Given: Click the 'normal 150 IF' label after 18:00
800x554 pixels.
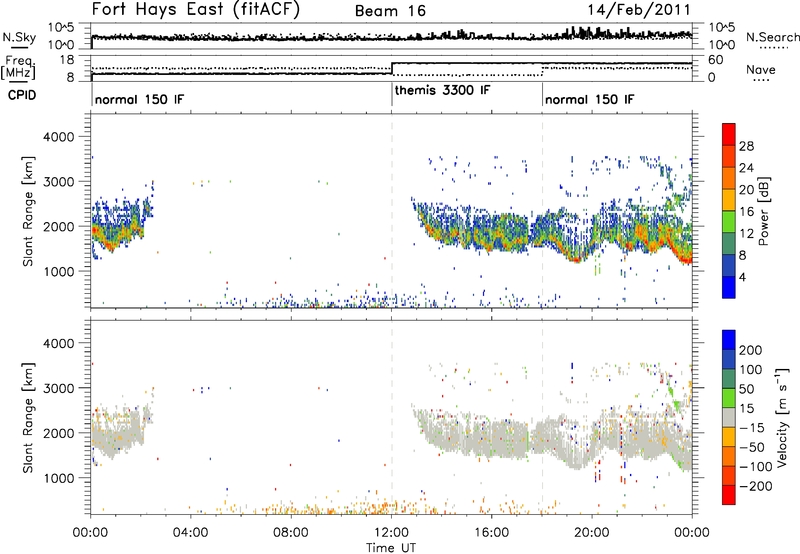Looking at the screenshot, I should tap(589, 99).
